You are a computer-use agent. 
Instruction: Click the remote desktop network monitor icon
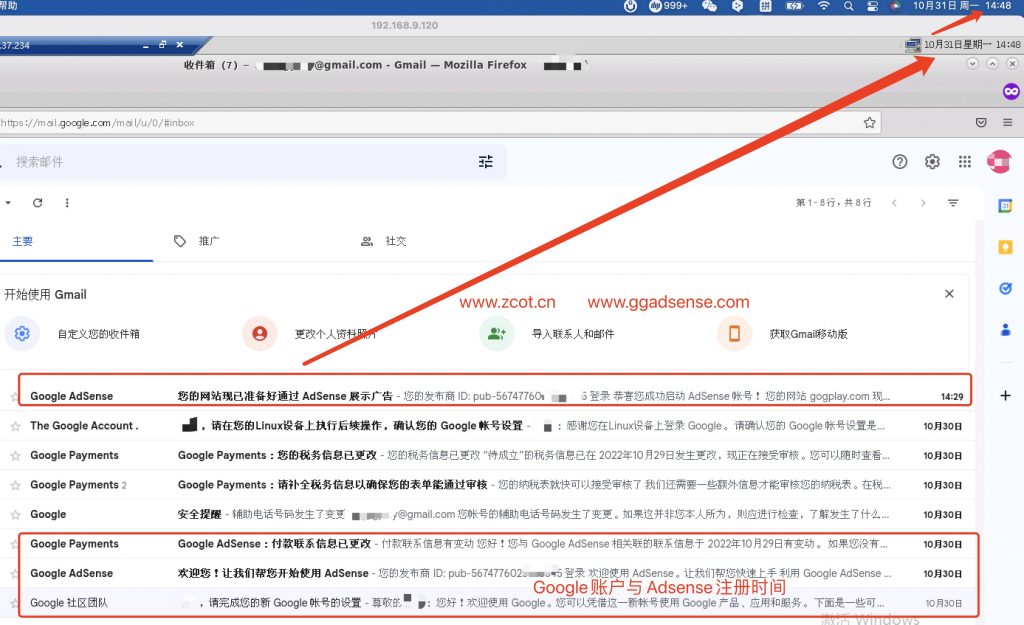[912, 44]
